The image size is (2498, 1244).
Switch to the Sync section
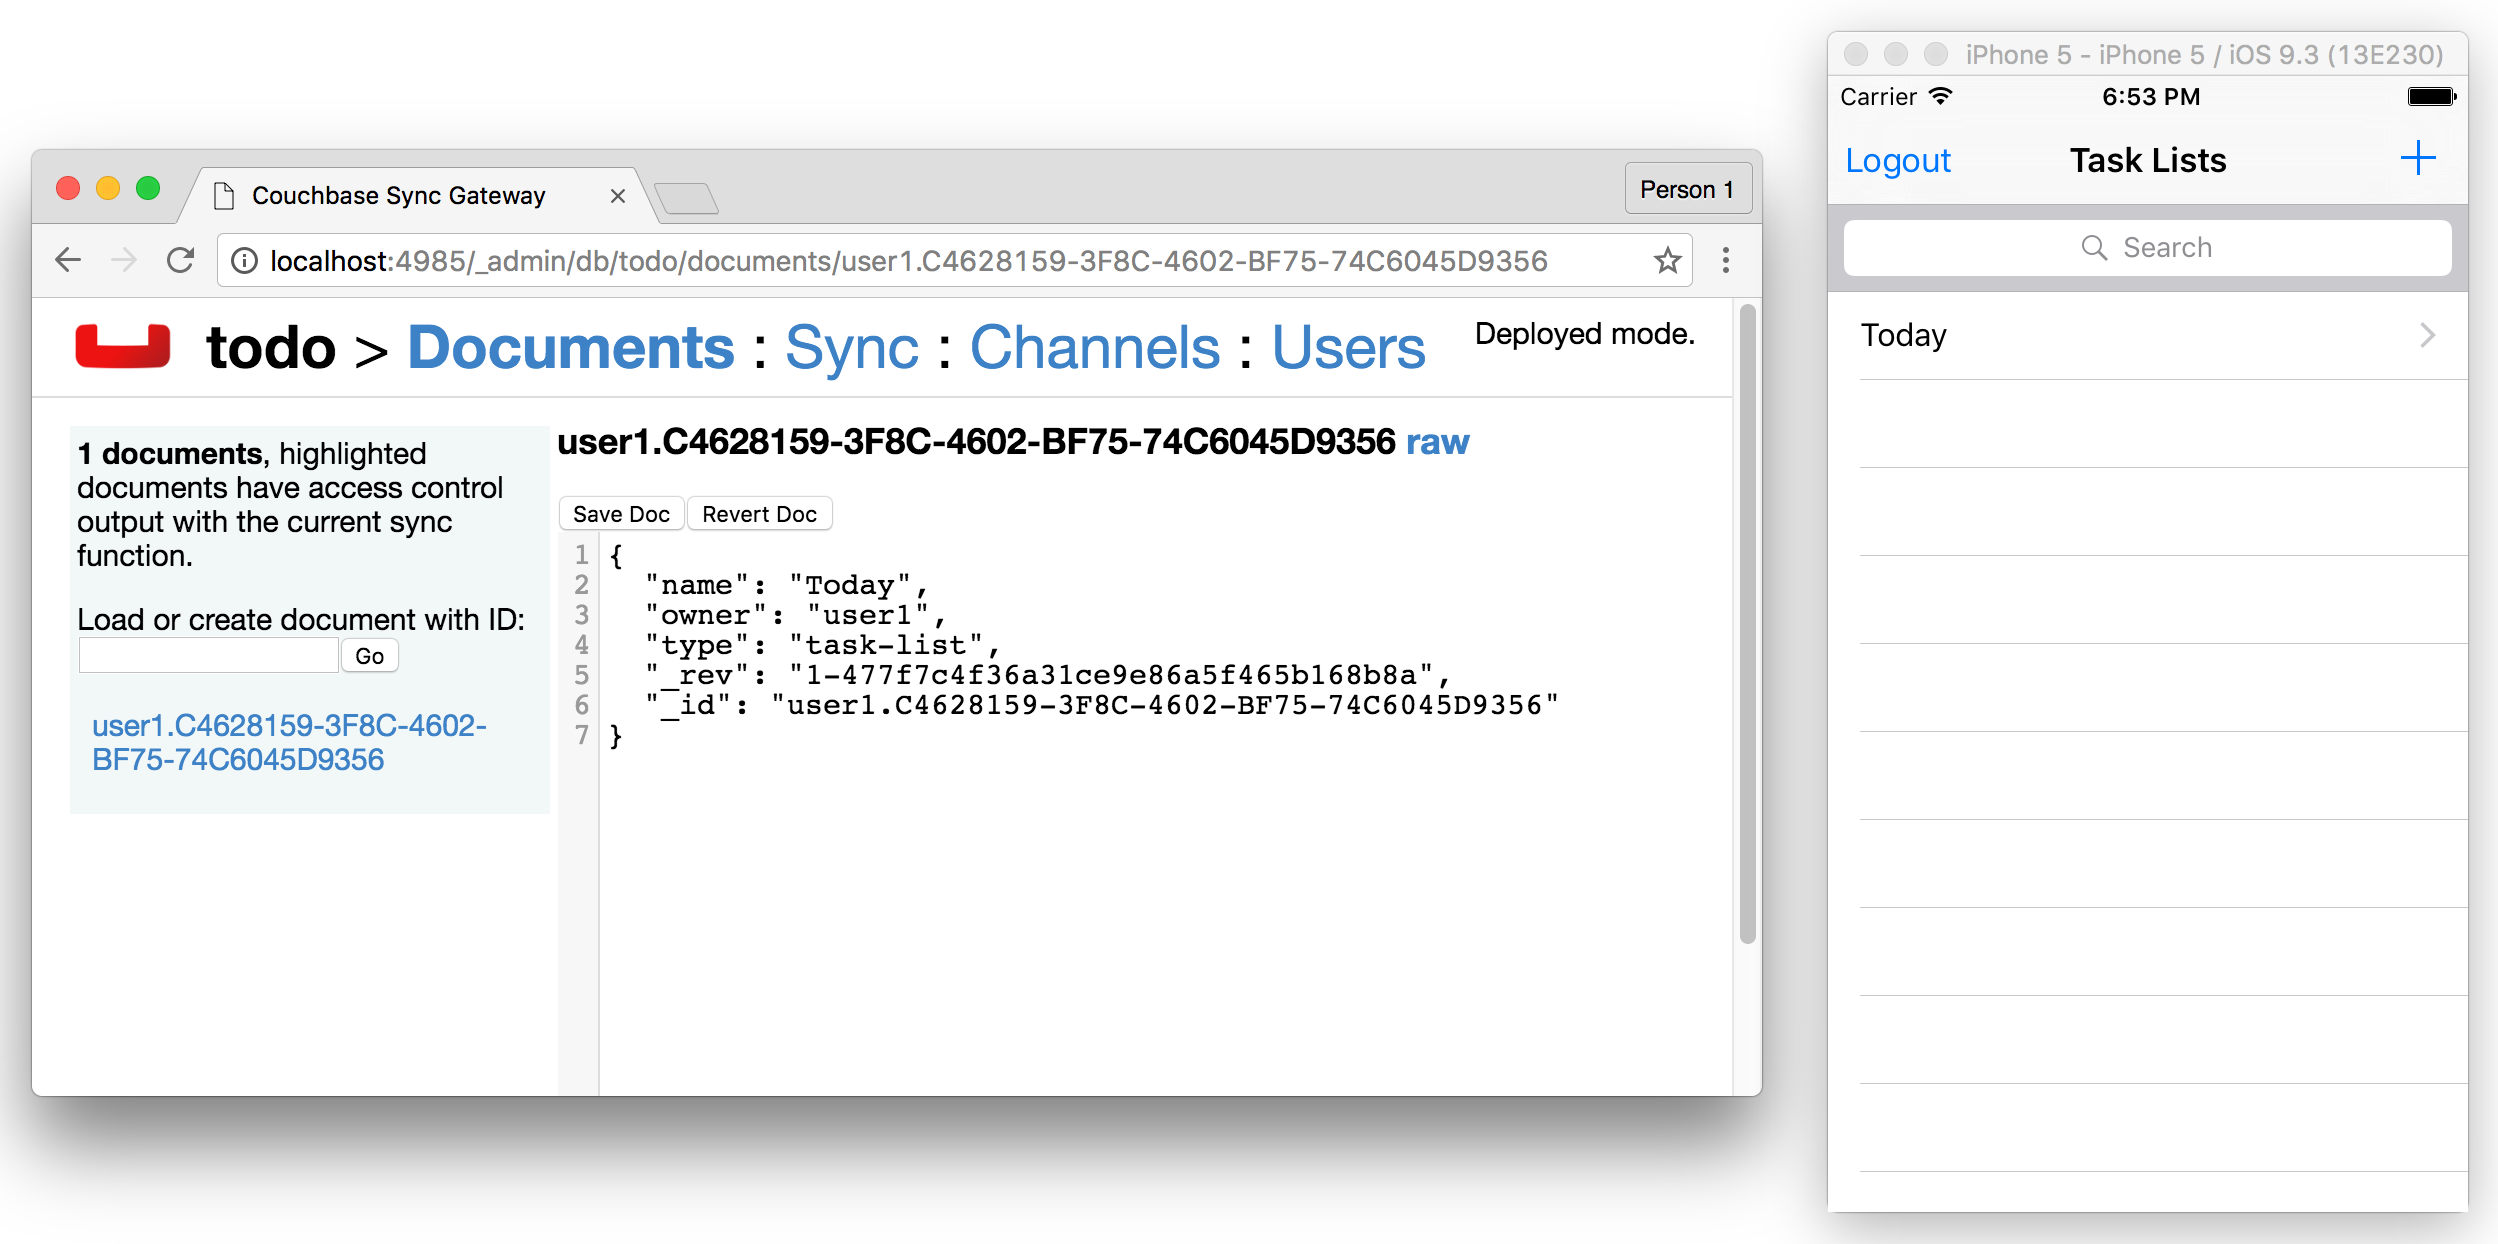851,347
